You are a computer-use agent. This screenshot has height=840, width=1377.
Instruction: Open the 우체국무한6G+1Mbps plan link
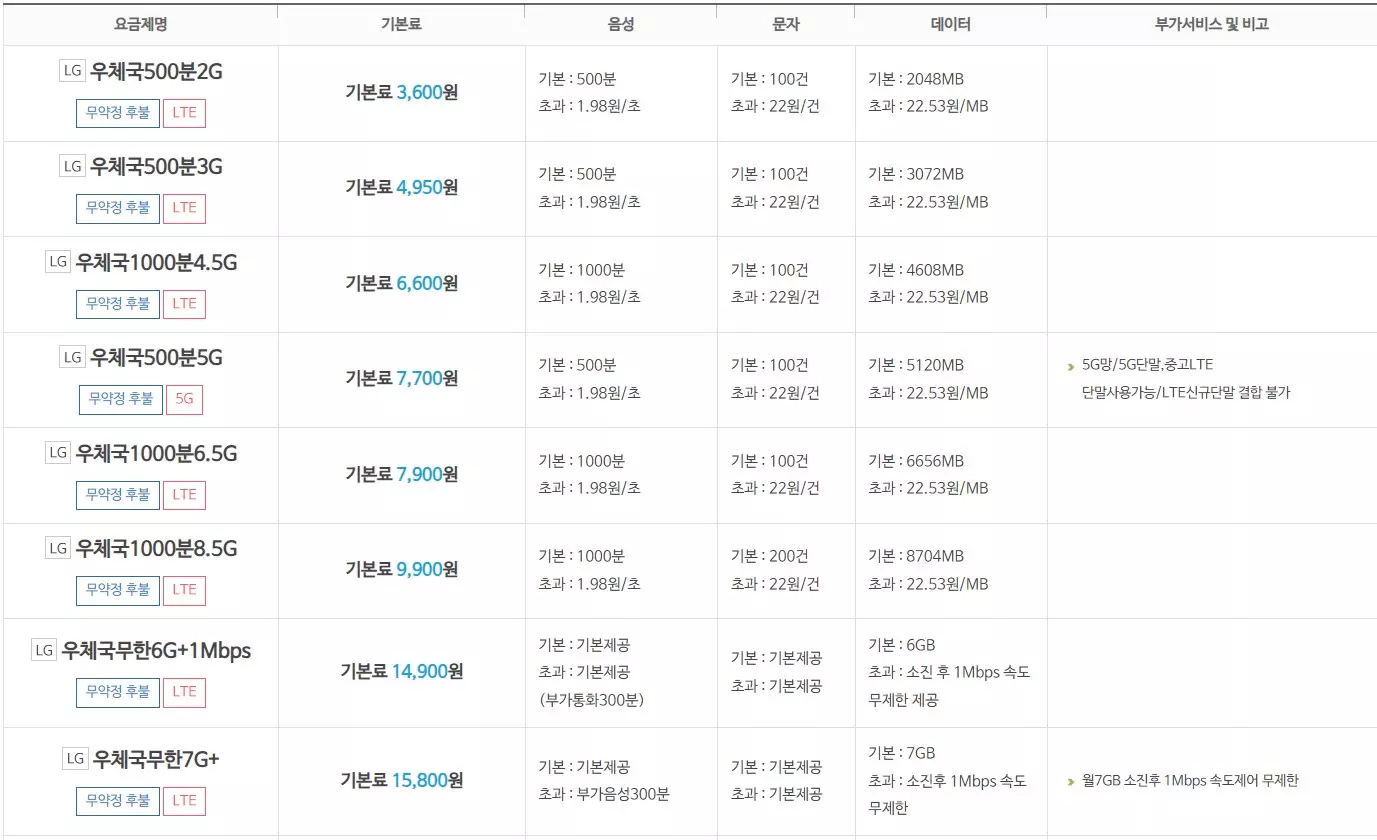tap(156, 651)
